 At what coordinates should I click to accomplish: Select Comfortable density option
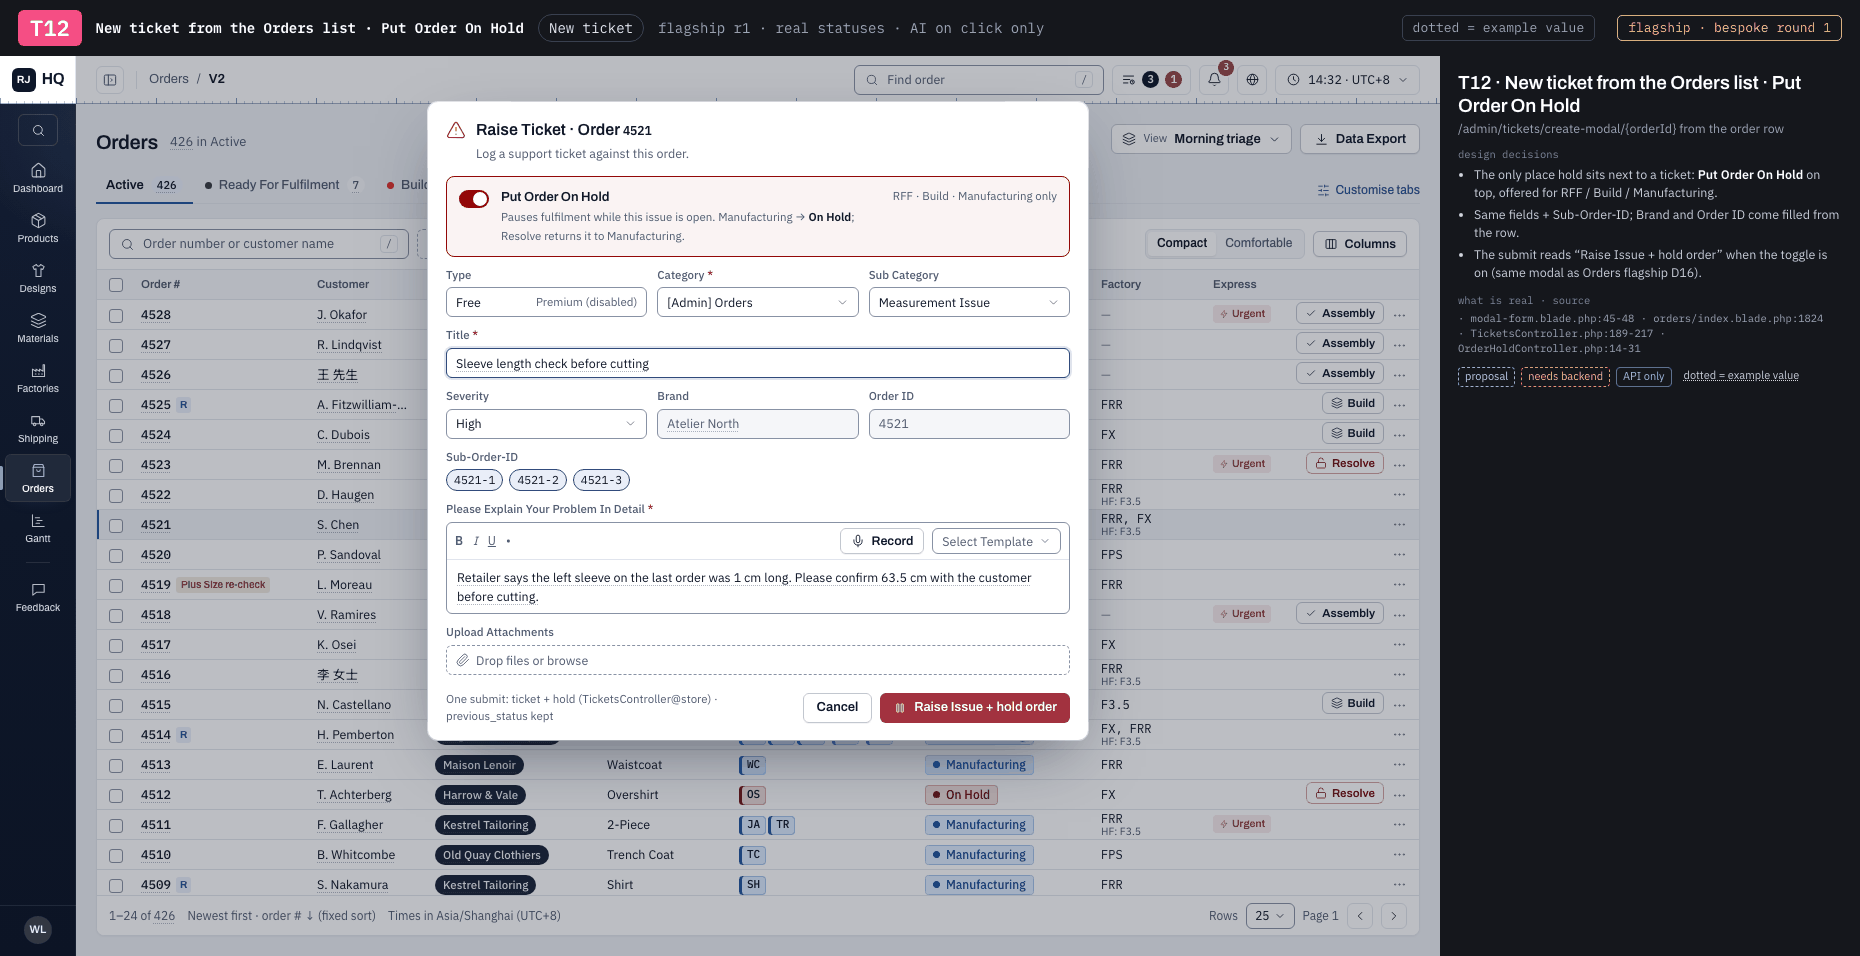(1258, 243)
